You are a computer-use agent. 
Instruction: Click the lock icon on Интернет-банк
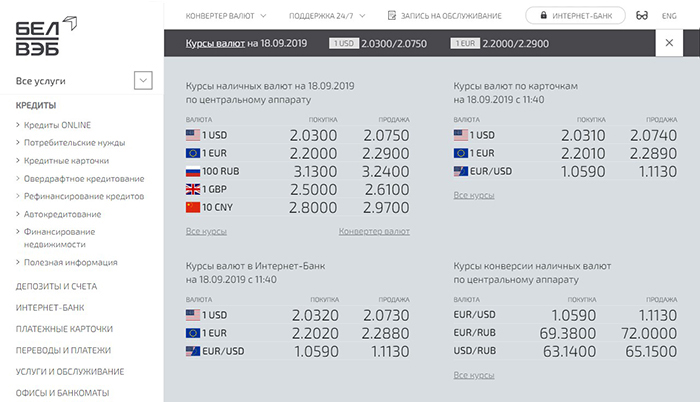pyautogui.click(x=543, y=16)
